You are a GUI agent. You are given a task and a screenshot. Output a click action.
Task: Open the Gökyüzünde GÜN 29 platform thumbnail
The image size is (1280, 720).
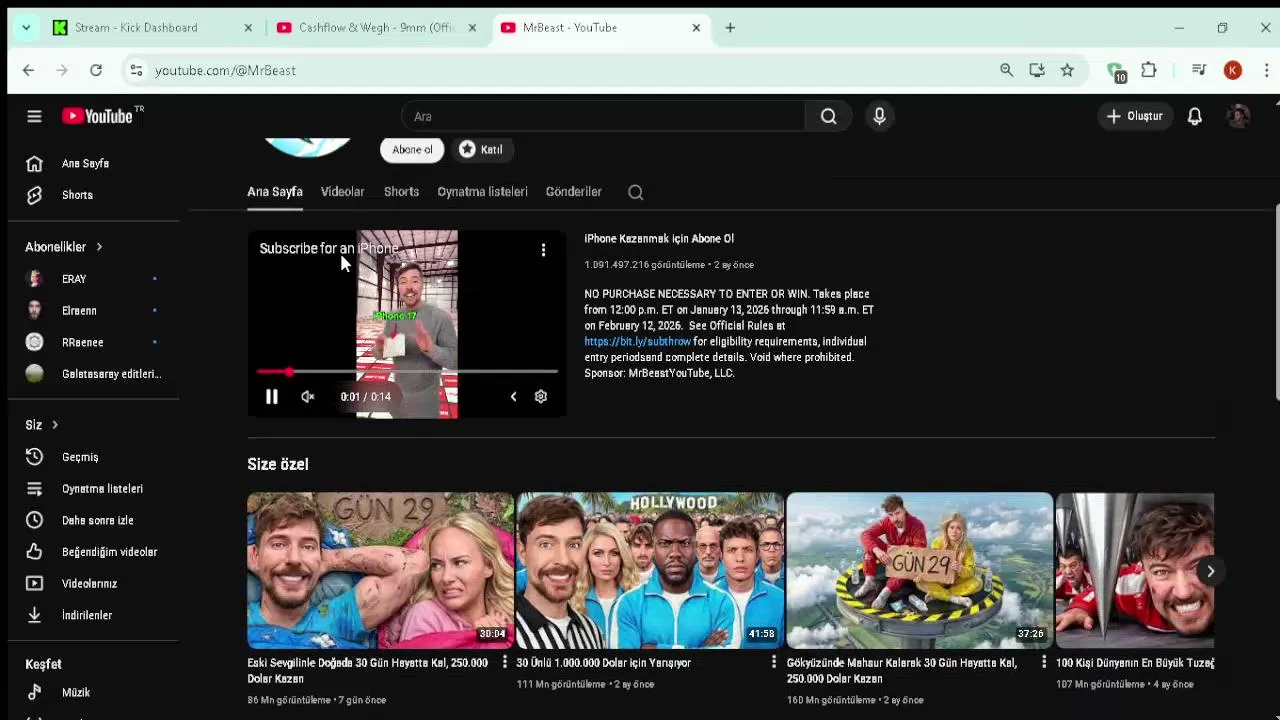(x=919, y=570)
